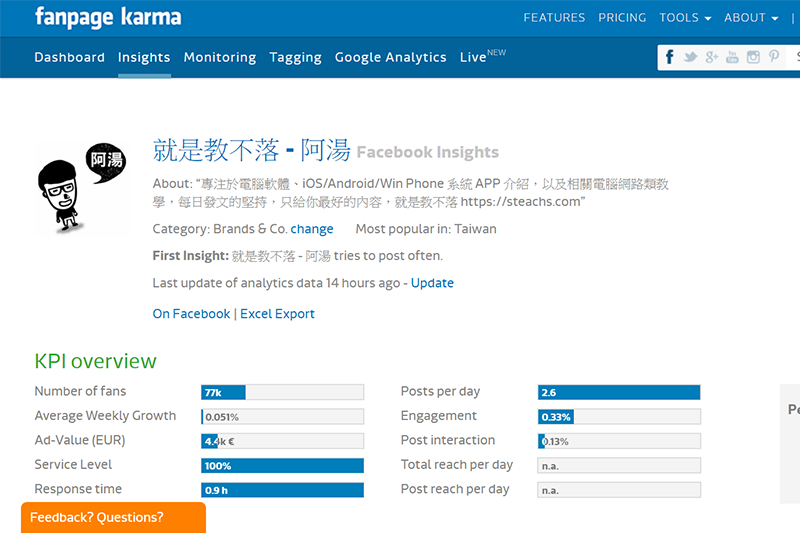This screenshot has width=800, height=533.
Task: Click the Posts per day label
Action: 440,391
